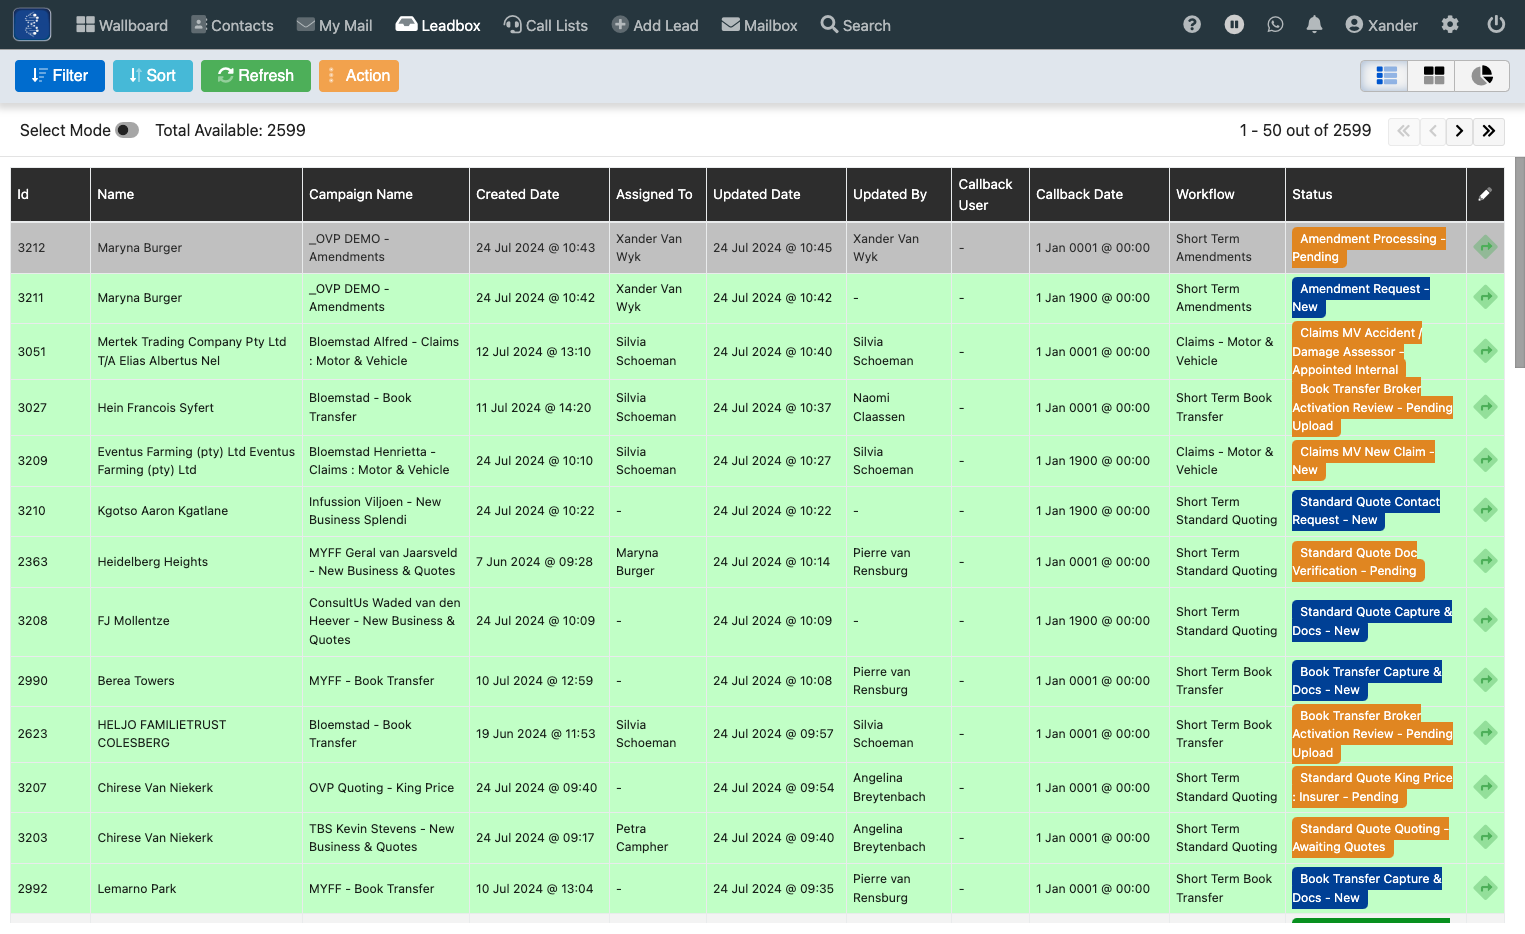Open the Filter options

(x=60, y=76)
